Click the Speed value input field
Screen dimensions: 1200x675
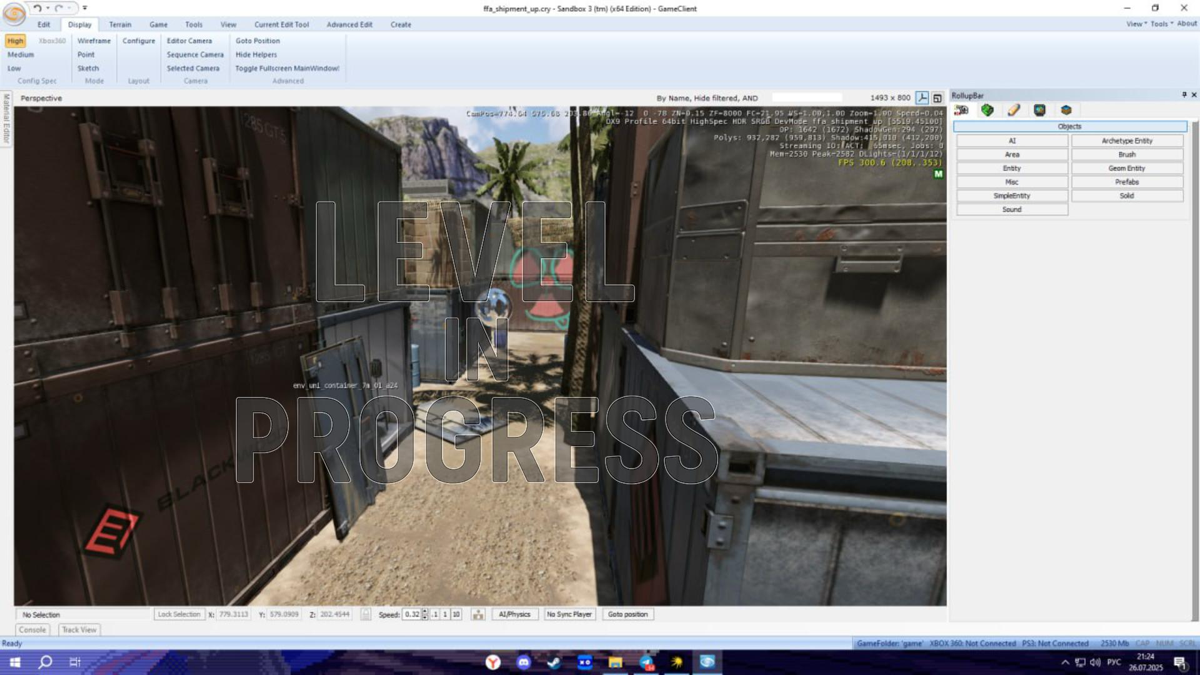coord(412,614)
